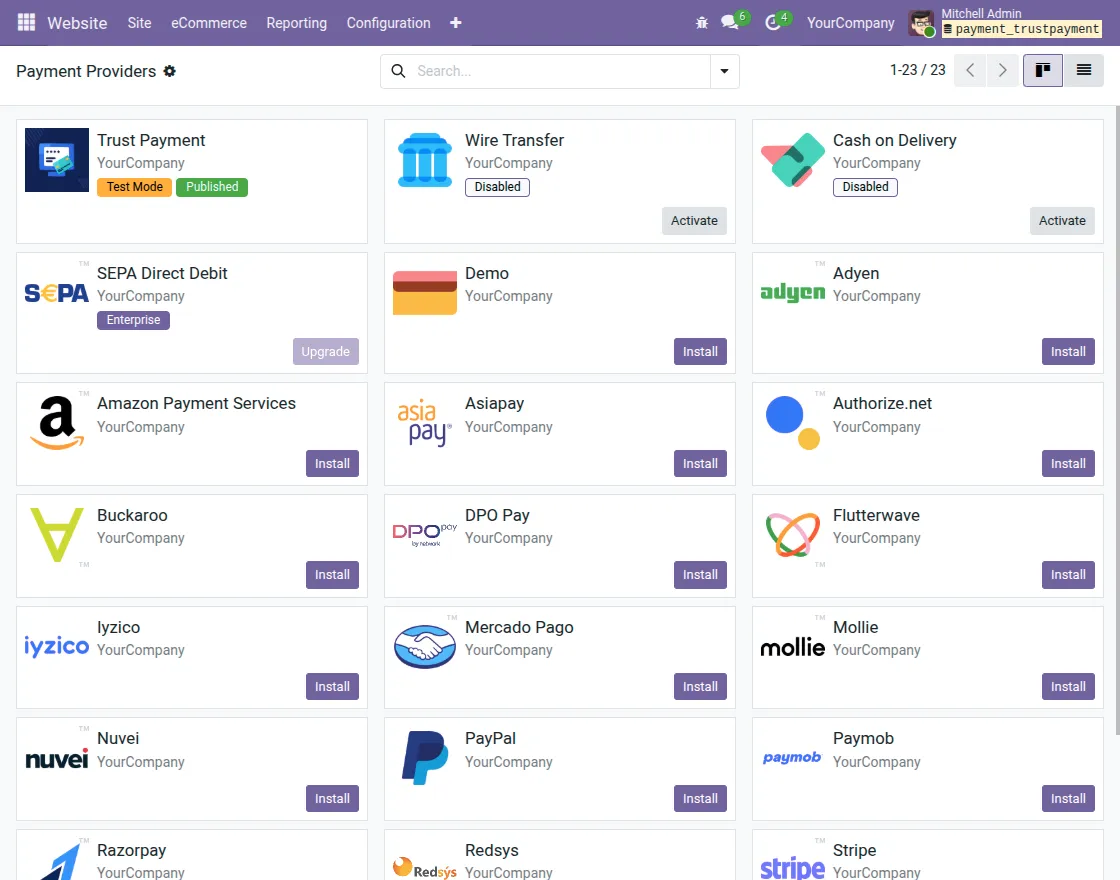Switch to list view

1084,70
